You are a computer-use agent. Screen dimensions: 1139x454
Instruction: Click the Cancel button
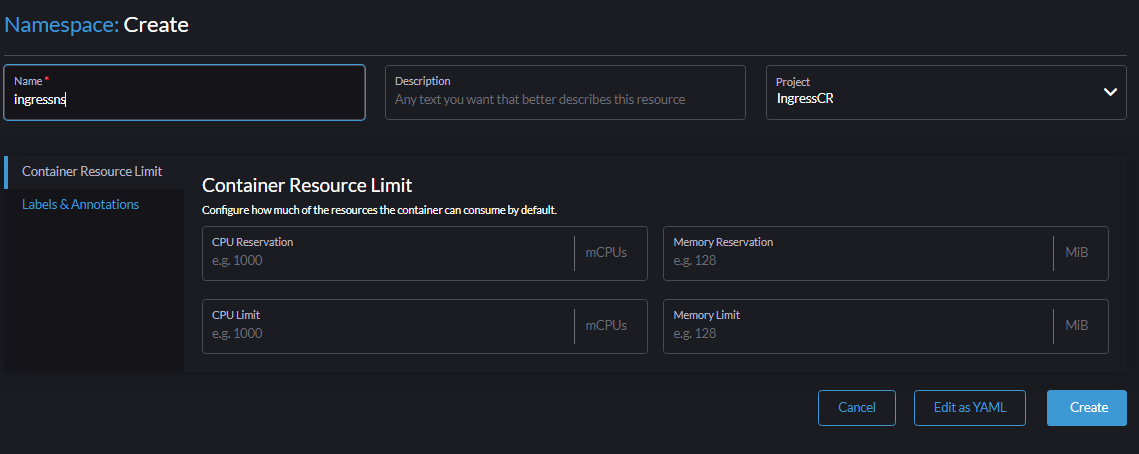(856, 408)
